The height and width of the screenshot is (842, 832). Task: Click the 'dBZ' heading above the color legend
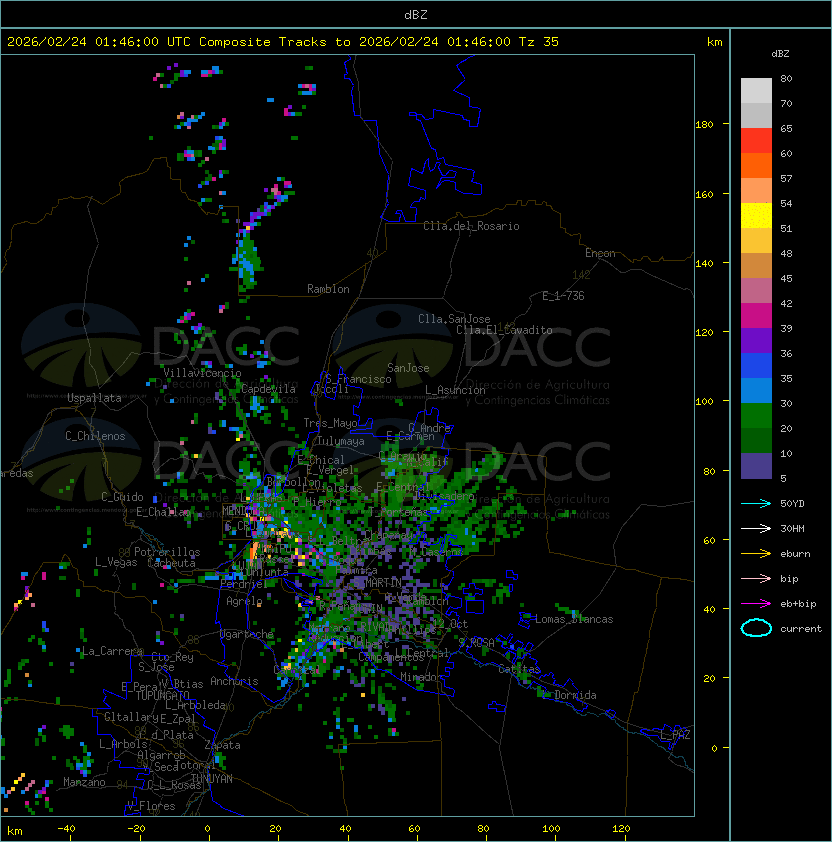780,54
